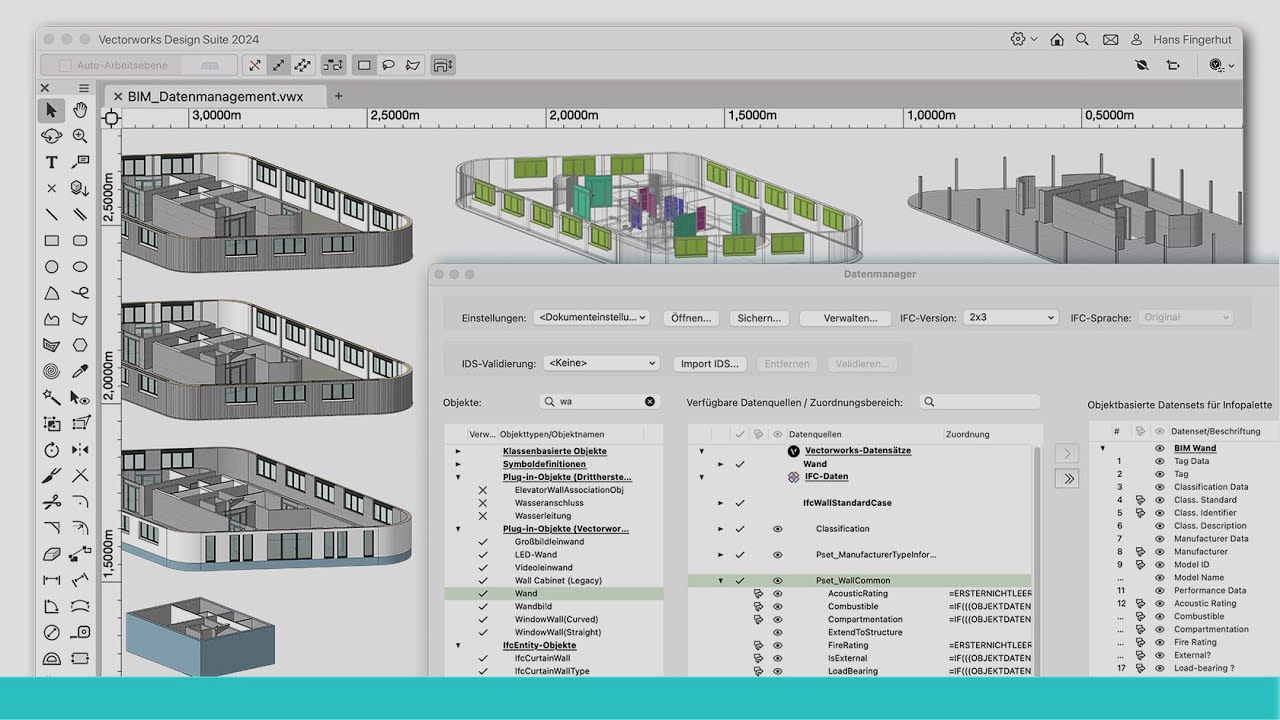Image resolution: width=1280 pixels, height=720 pixels.
Task: Collapse the BIM Wand dataset group
Action: point(1104,448)
